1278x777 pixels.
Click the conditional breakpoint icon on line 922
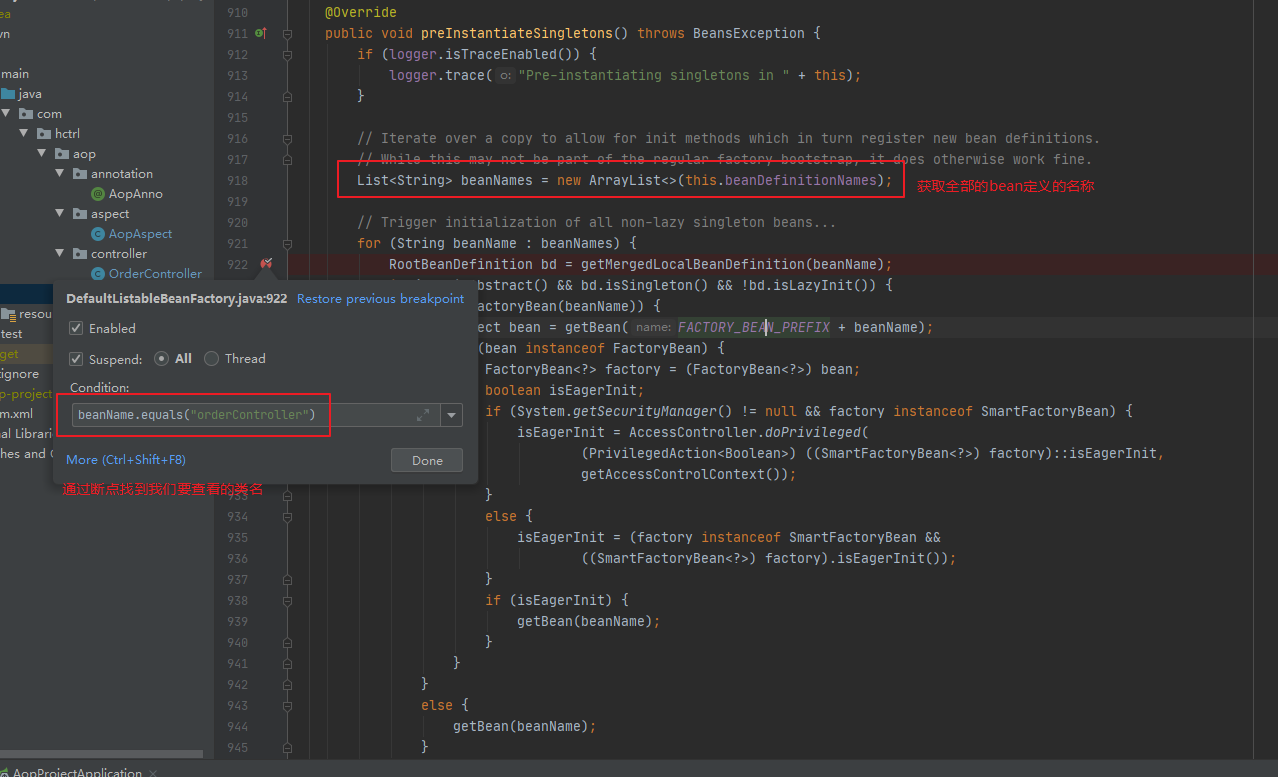pos(266,264)
